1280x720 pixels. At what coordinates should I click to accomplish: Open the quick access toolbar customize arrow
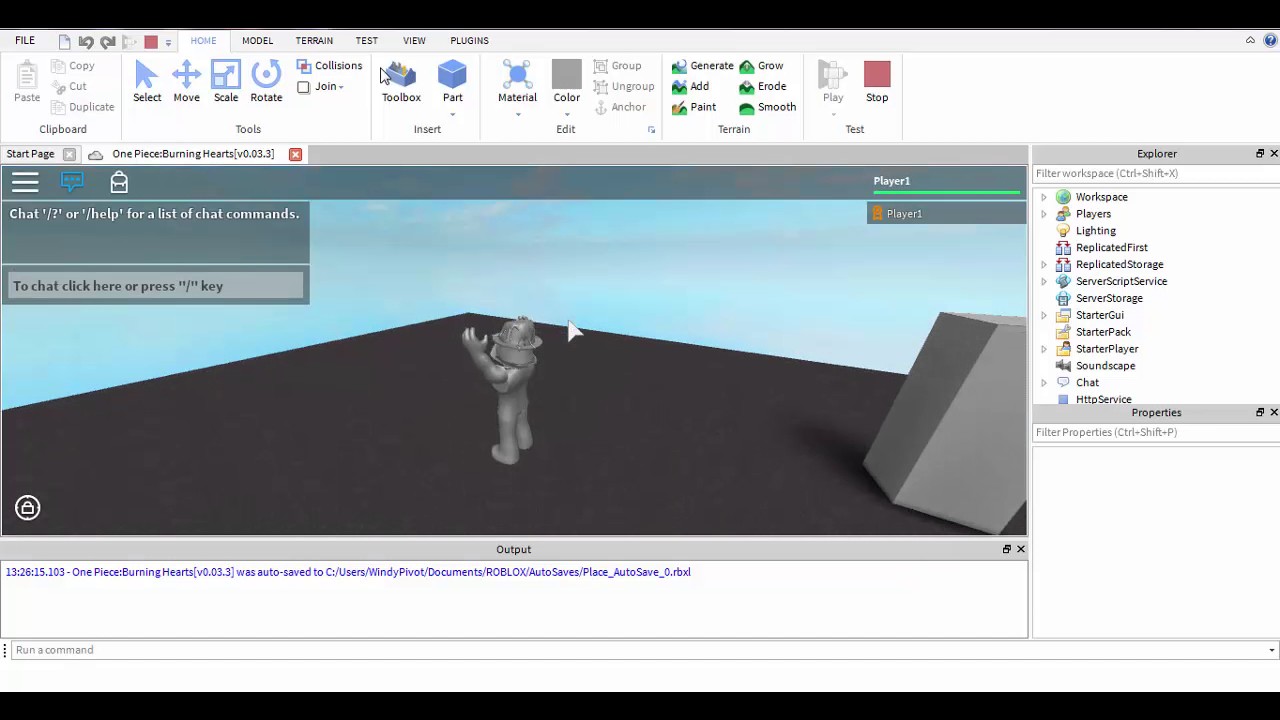coord(168,42)
